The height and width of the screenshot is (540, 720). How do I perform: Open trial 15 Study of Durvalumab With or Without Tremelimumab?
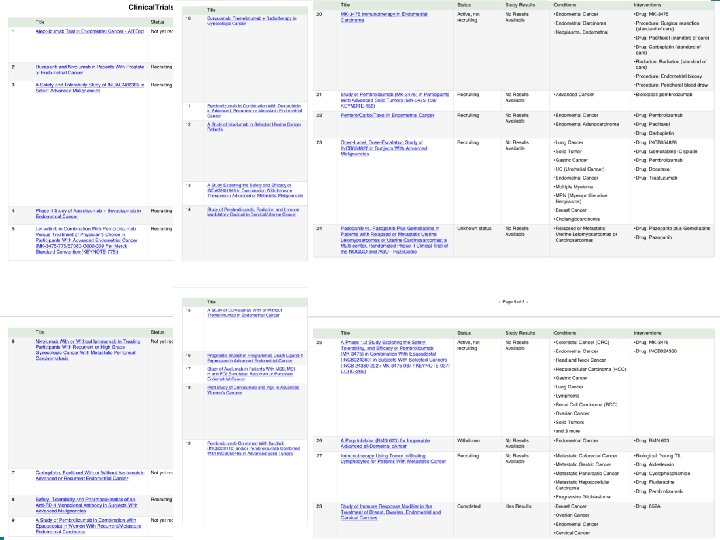pyautogui.click(x=245, y=313)
